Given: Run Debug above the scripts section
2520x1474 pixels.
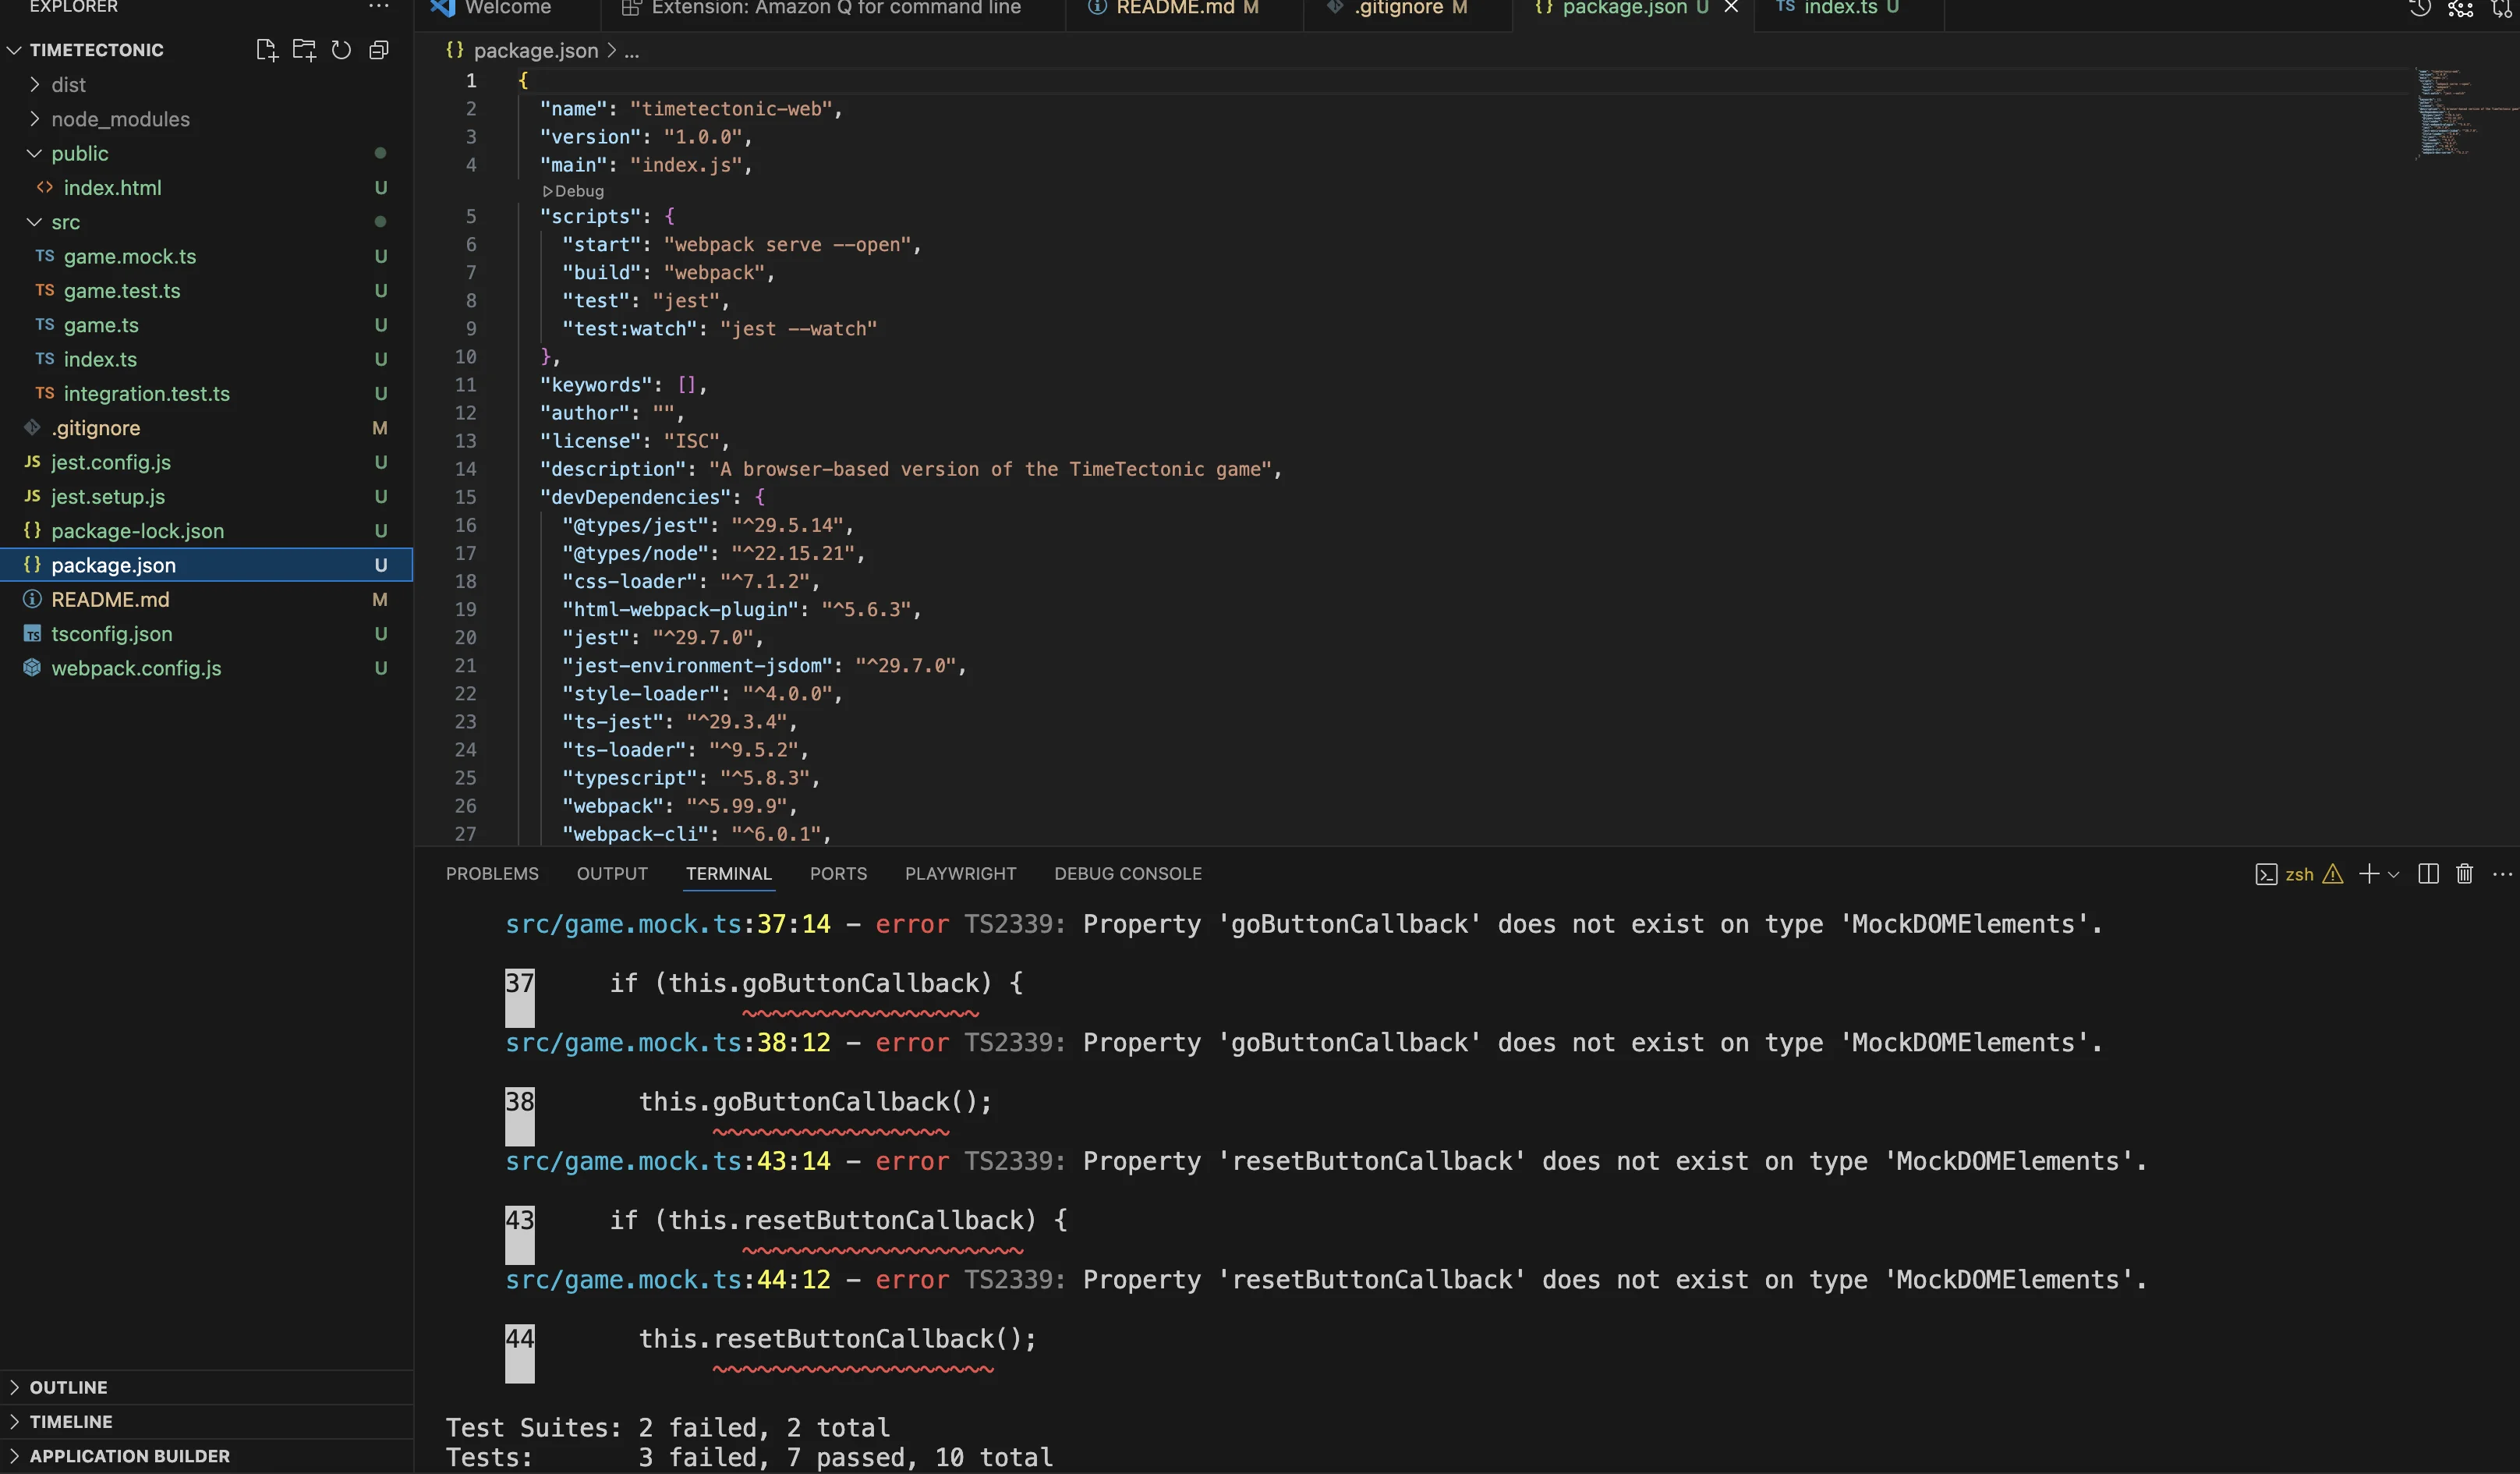Looking at the screenshot, I should coord(575,191).
